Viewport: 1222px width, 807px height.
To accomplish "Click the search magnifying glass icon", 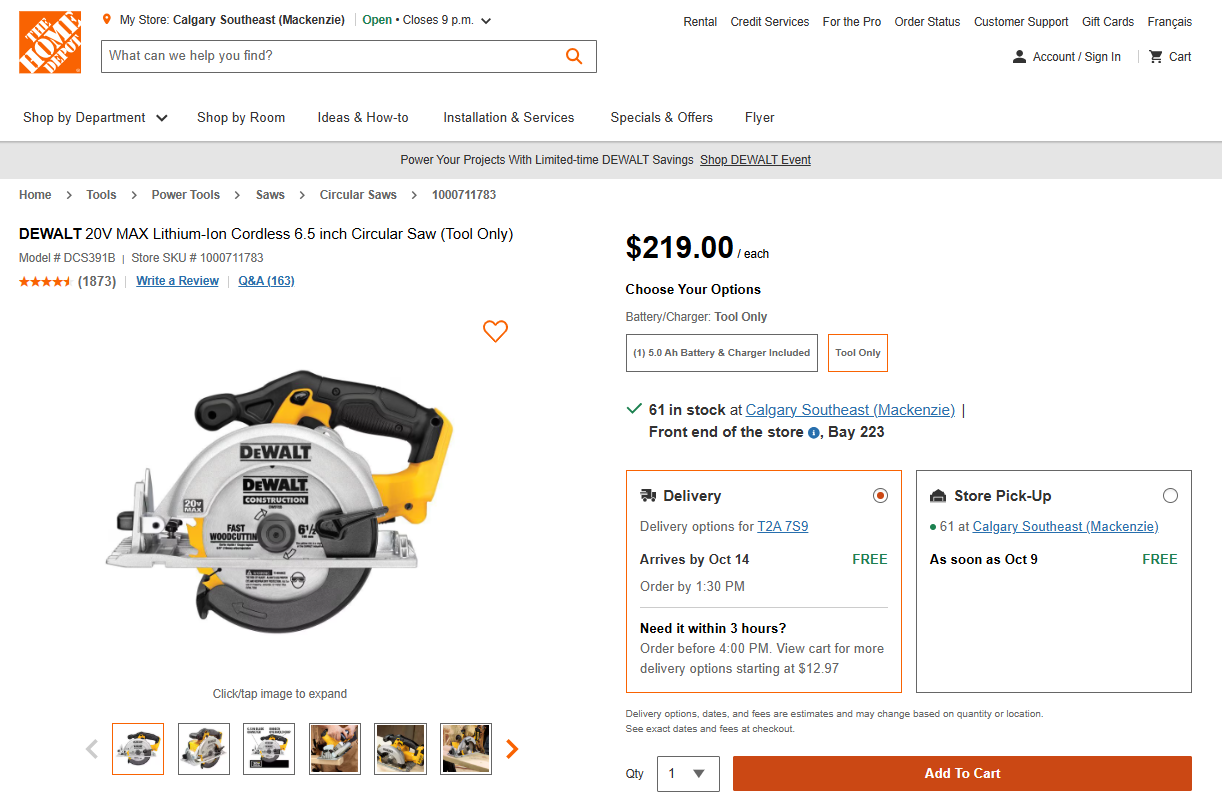I will [573, 56].
